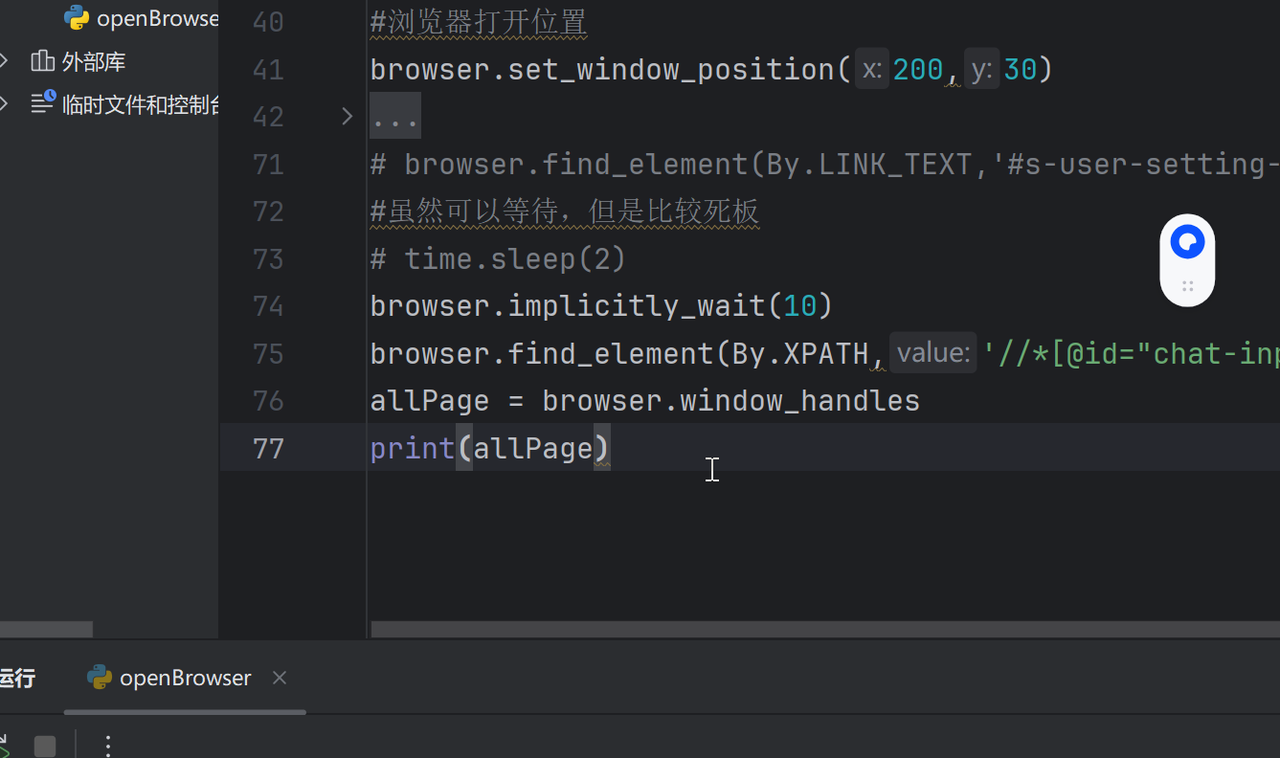Click the collapsed '...' code placeholder
This screenshot has height=758, width=1280.
tap(395, 117)
